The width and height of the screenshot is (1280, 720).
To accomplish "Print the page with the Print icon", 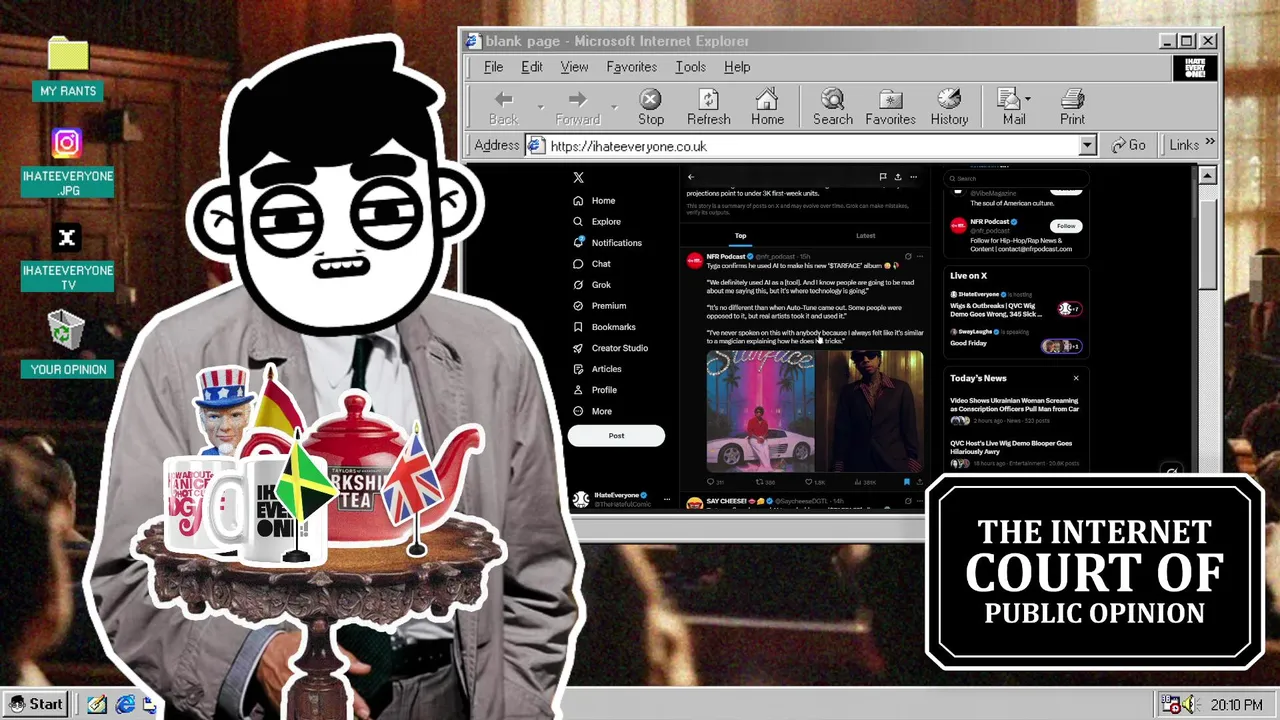I will [1072, 107].
